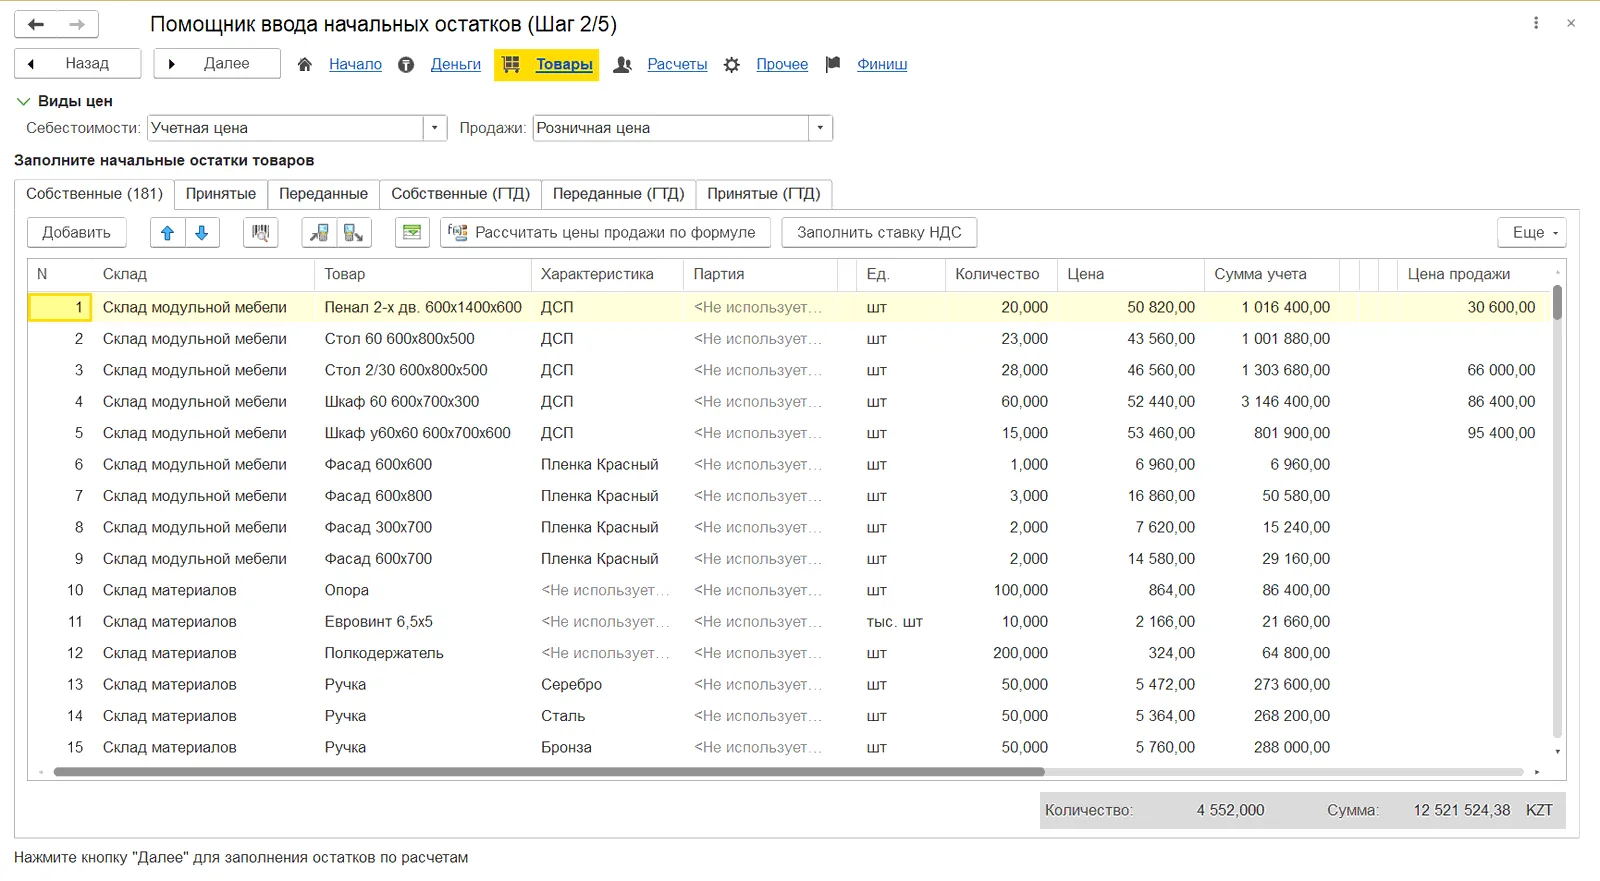Click the load from data terminal icon
Screen dimensions: 1600x881
(x=319, y=233)
